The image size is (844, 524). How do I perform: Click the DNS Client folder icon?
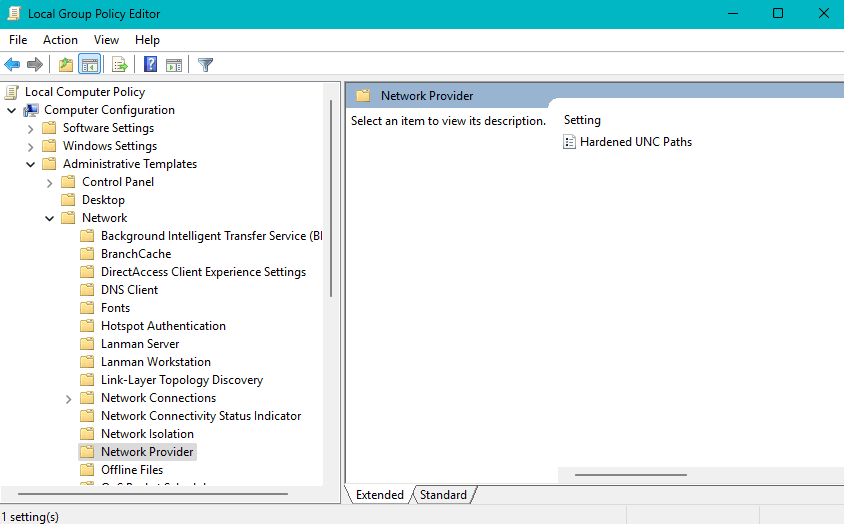(87, 290)
